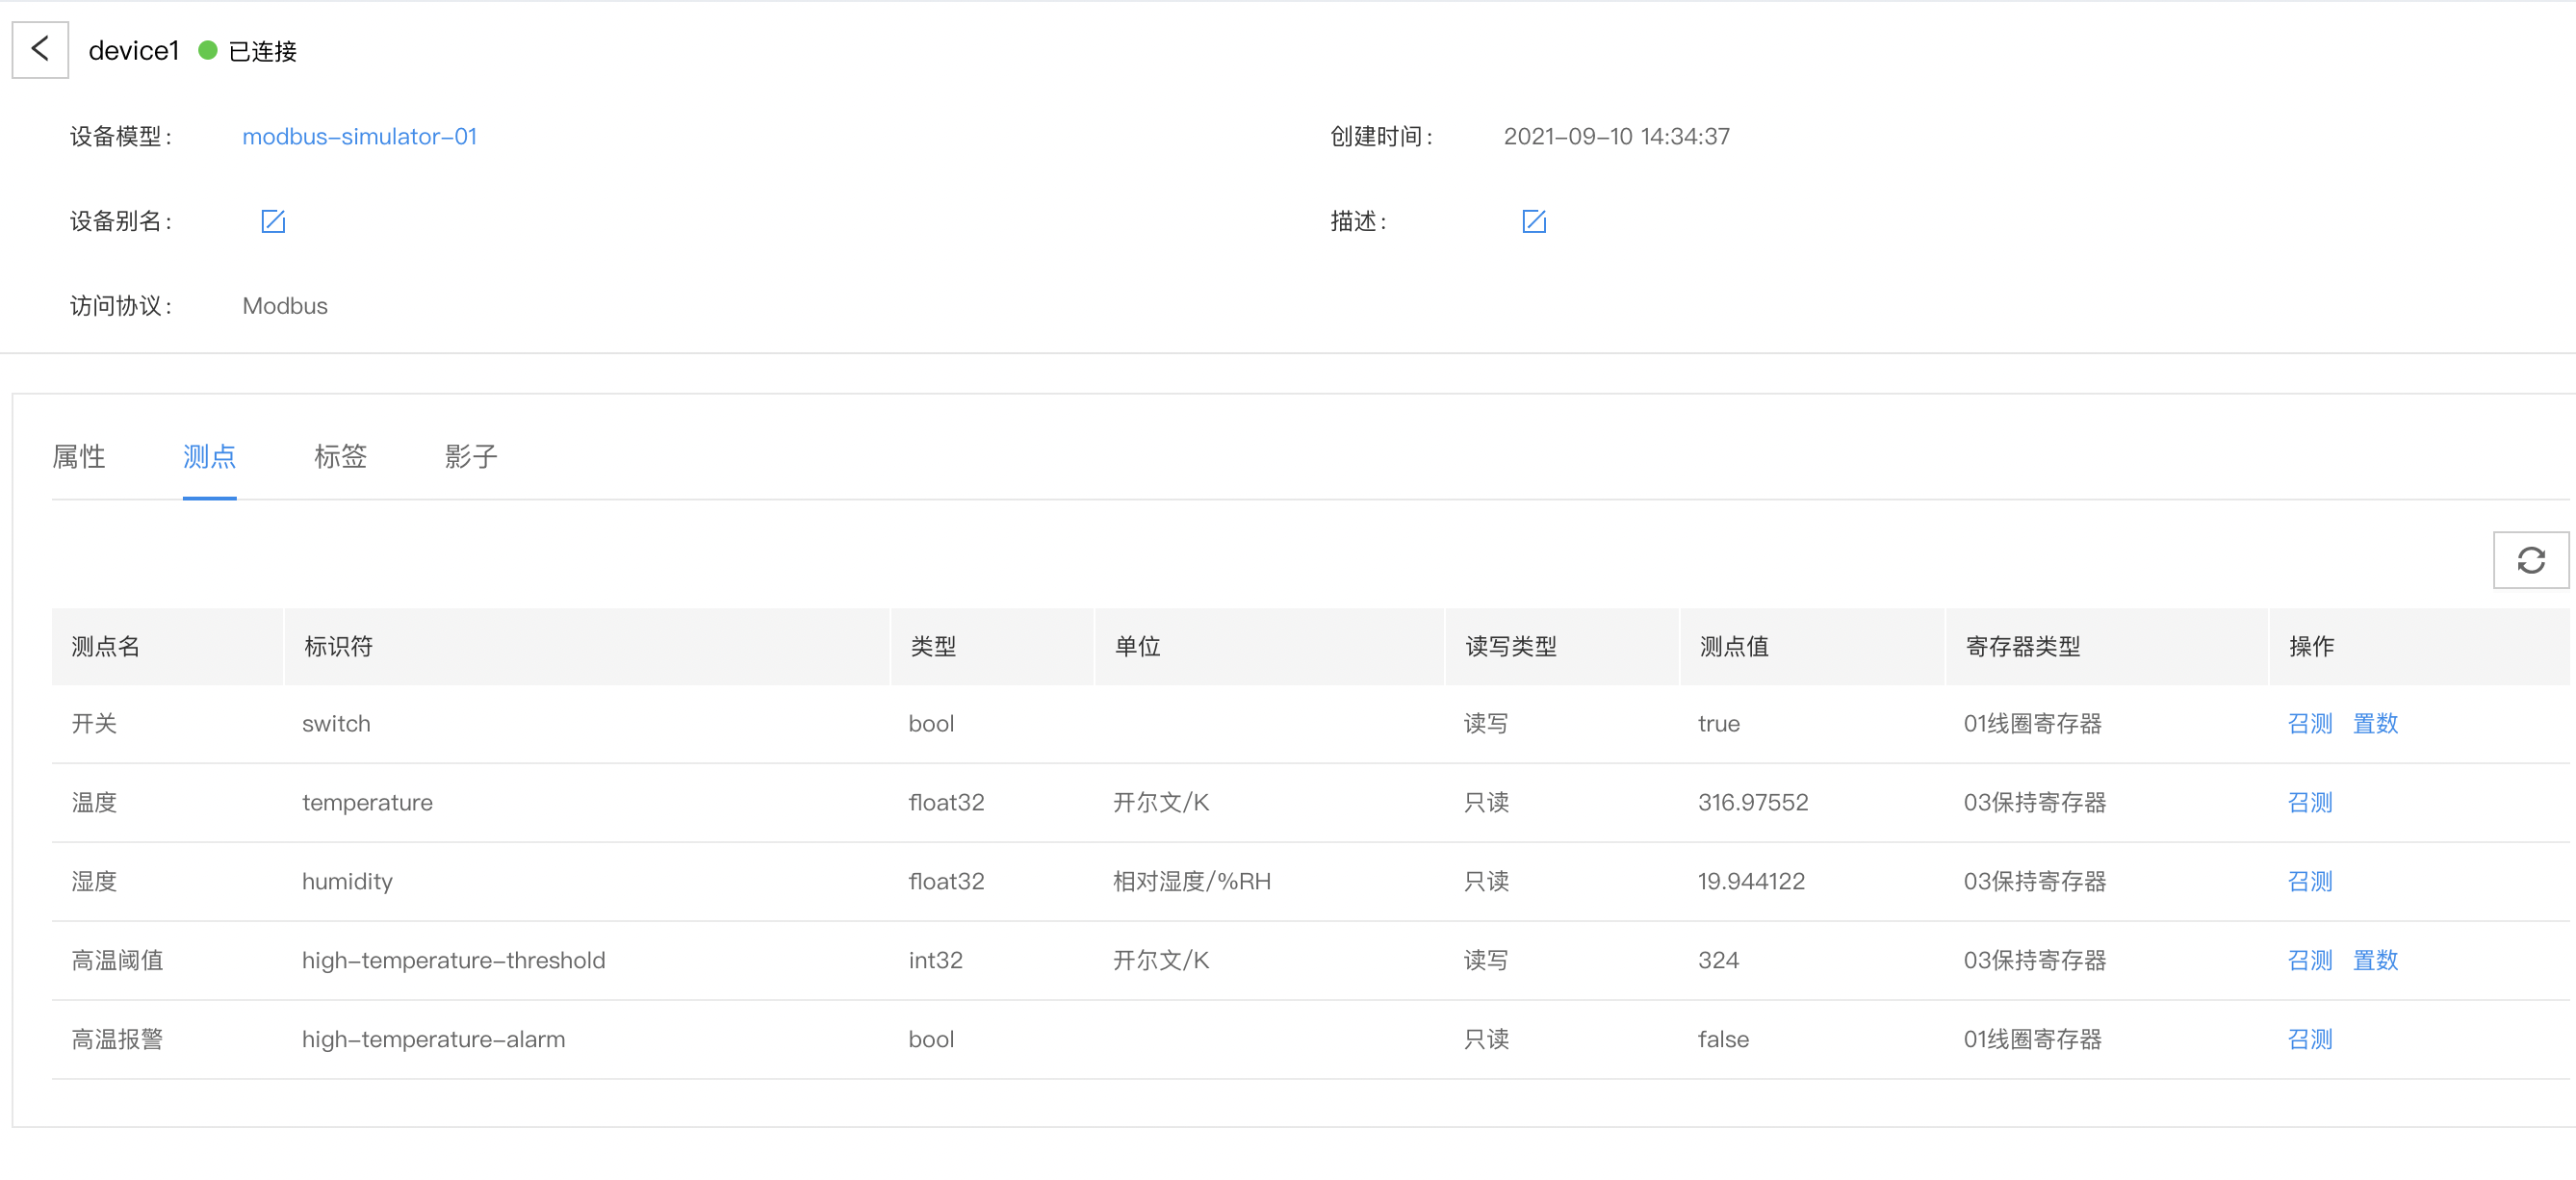This screenshot has width=2576, height=1180.
Task: Click the 已连接 connection status
Action: (262, 50)
